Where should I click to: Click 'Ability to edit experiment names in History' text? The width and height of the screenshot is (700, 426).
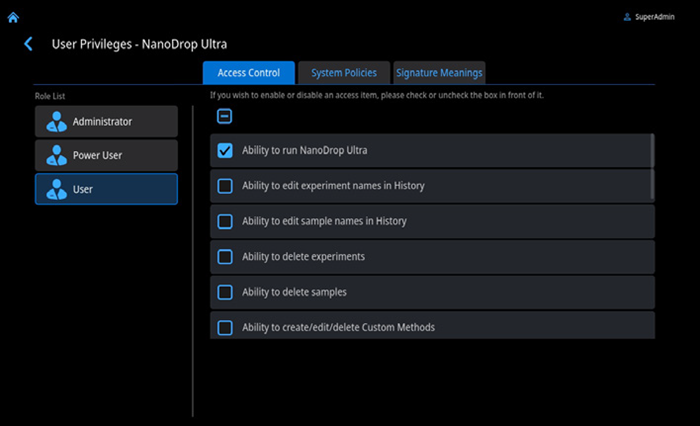333,186
